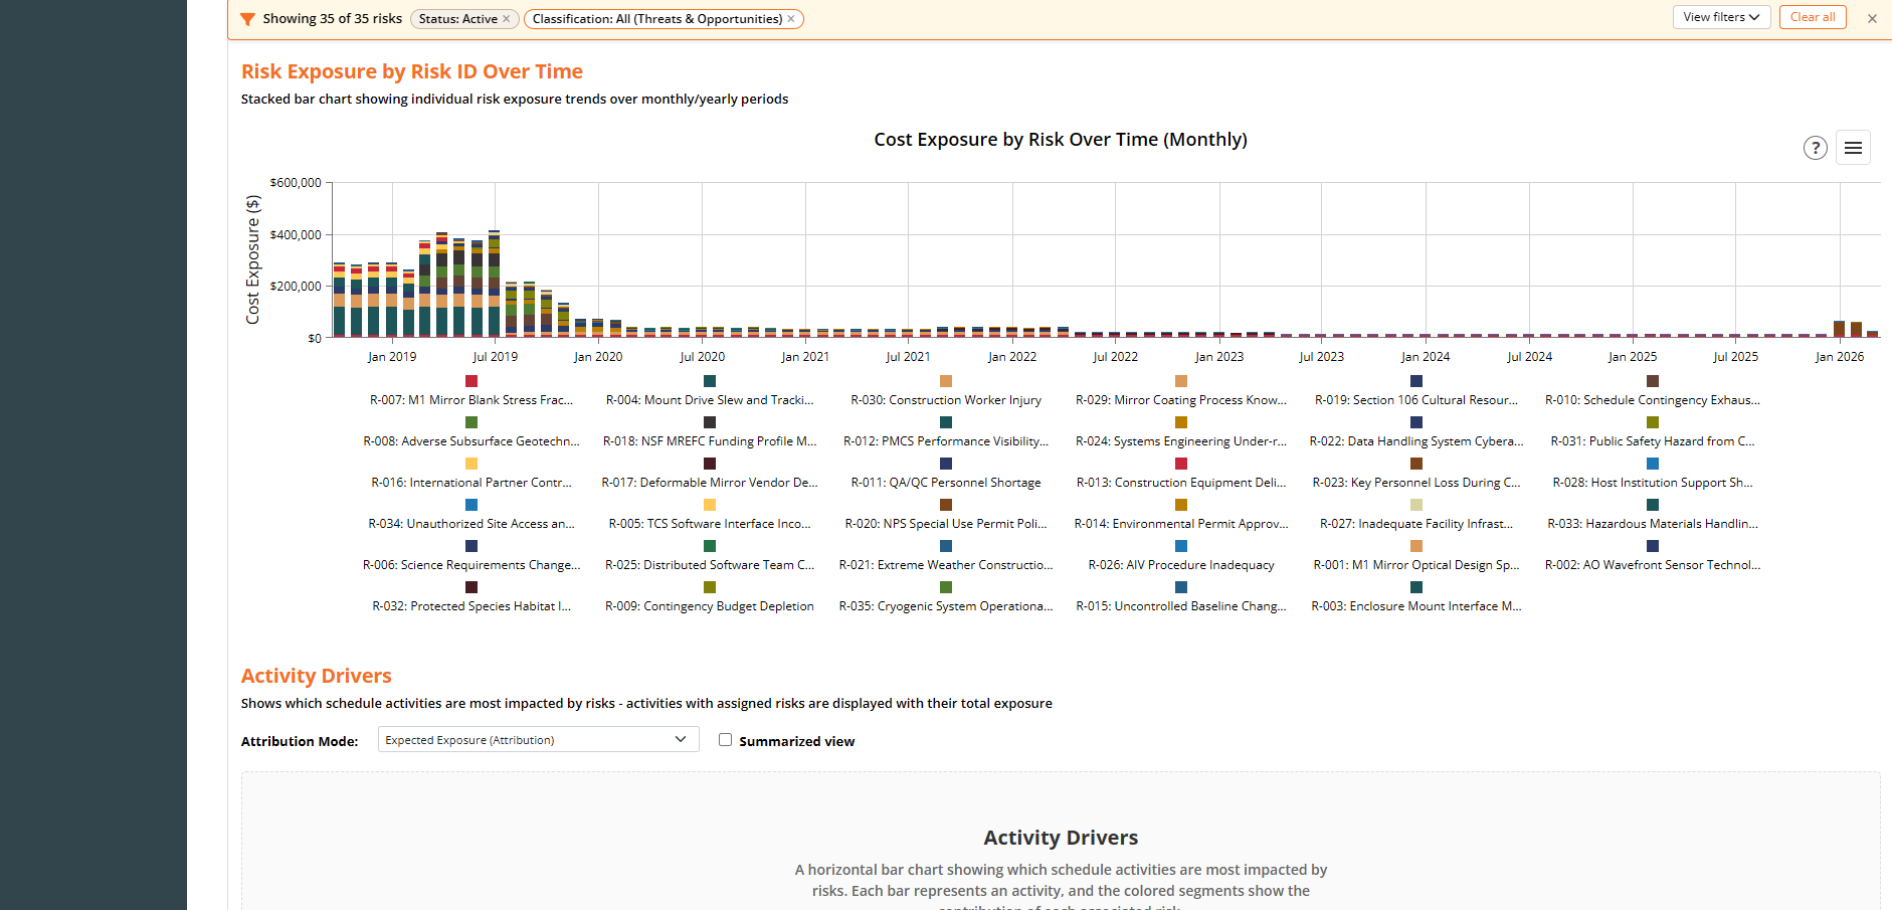Click the Jan 2026 brown bar
Image resolution: width=1892 pixels, height=910 pixels.
(1839, 329)
